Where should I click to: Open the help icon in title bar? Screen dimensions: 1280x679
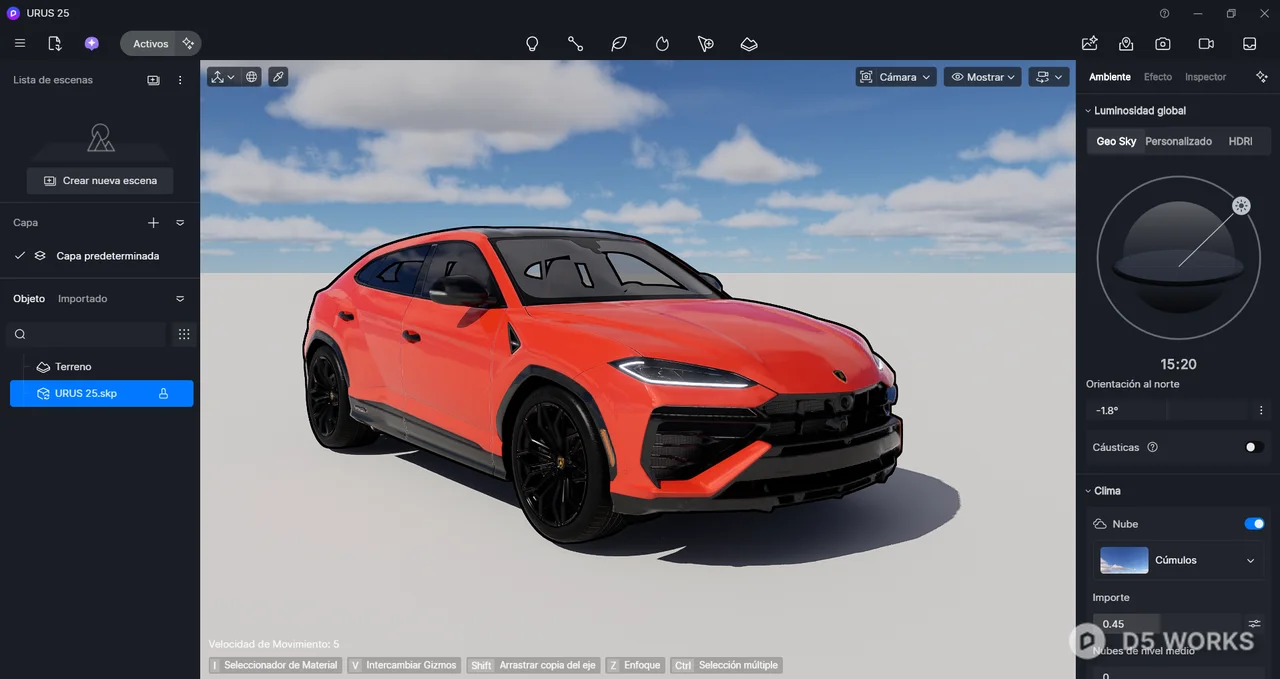[x=1165, y=14]
